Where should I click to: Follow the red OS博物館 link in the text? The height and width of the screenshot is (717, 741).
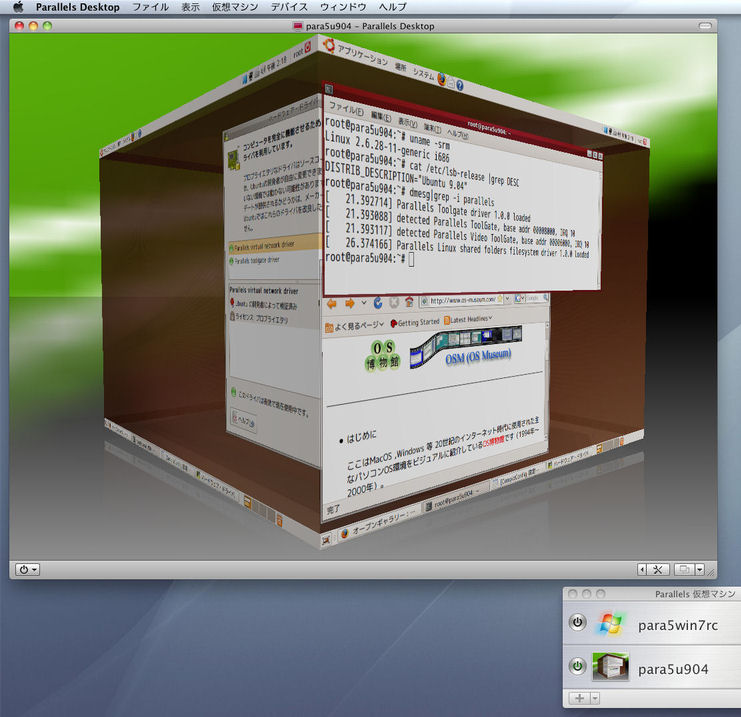coord(492,441)
